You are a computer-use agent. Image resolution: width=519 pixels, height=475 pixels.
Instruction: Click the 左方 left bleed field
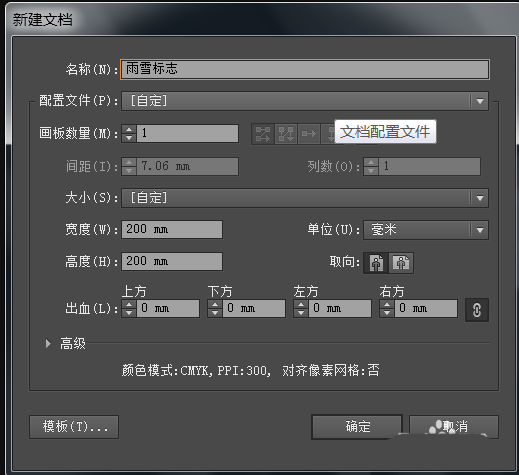[340, 308]
